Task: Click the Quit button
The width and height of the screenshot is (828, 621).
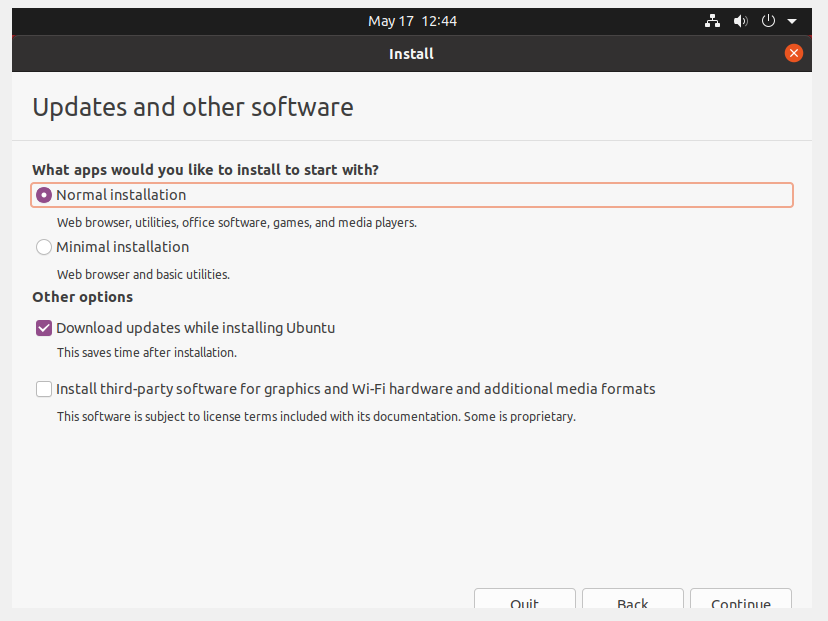Action: click(x=524, y=599)
